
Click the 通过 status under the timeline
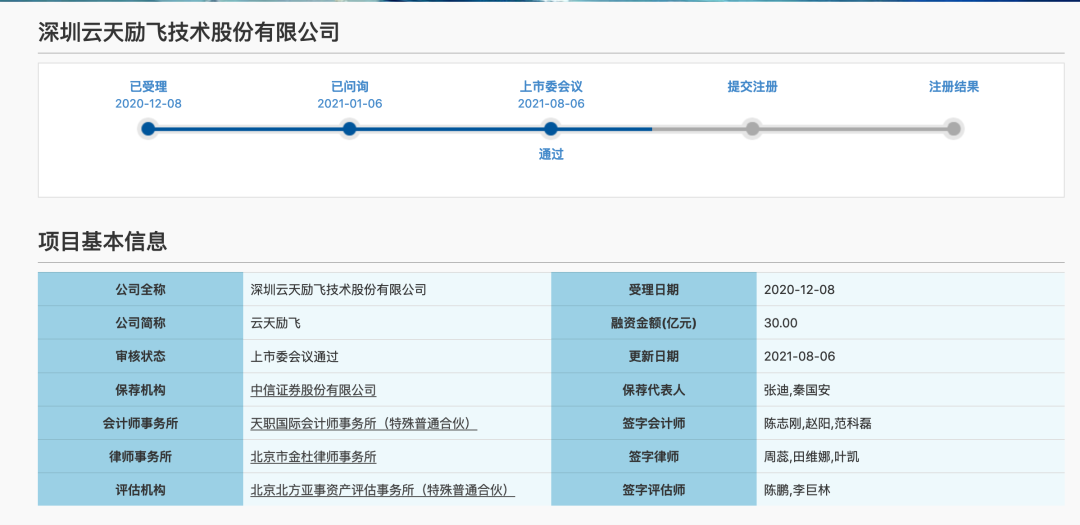[x=551, y=155]
